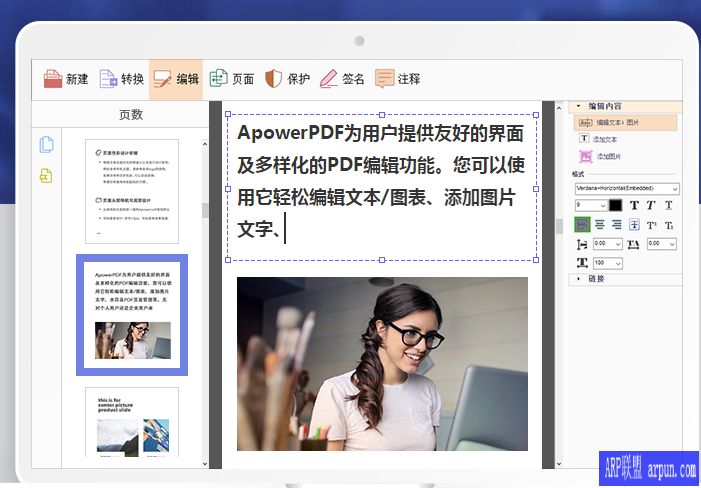Open the 新建 (Create) tab
The image size is (701, 488).
pyautogui.click(x=66, y=79)
